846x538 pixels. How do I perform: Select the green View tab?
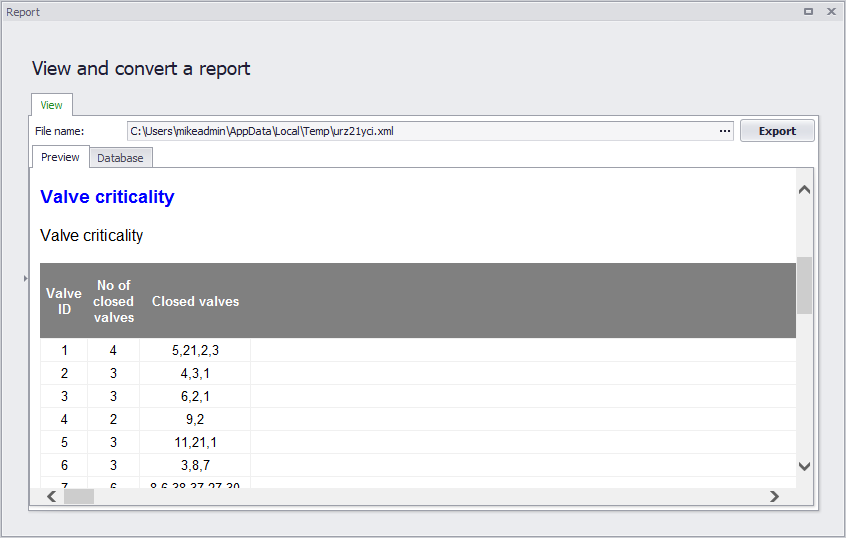click(x=51, y=105)
